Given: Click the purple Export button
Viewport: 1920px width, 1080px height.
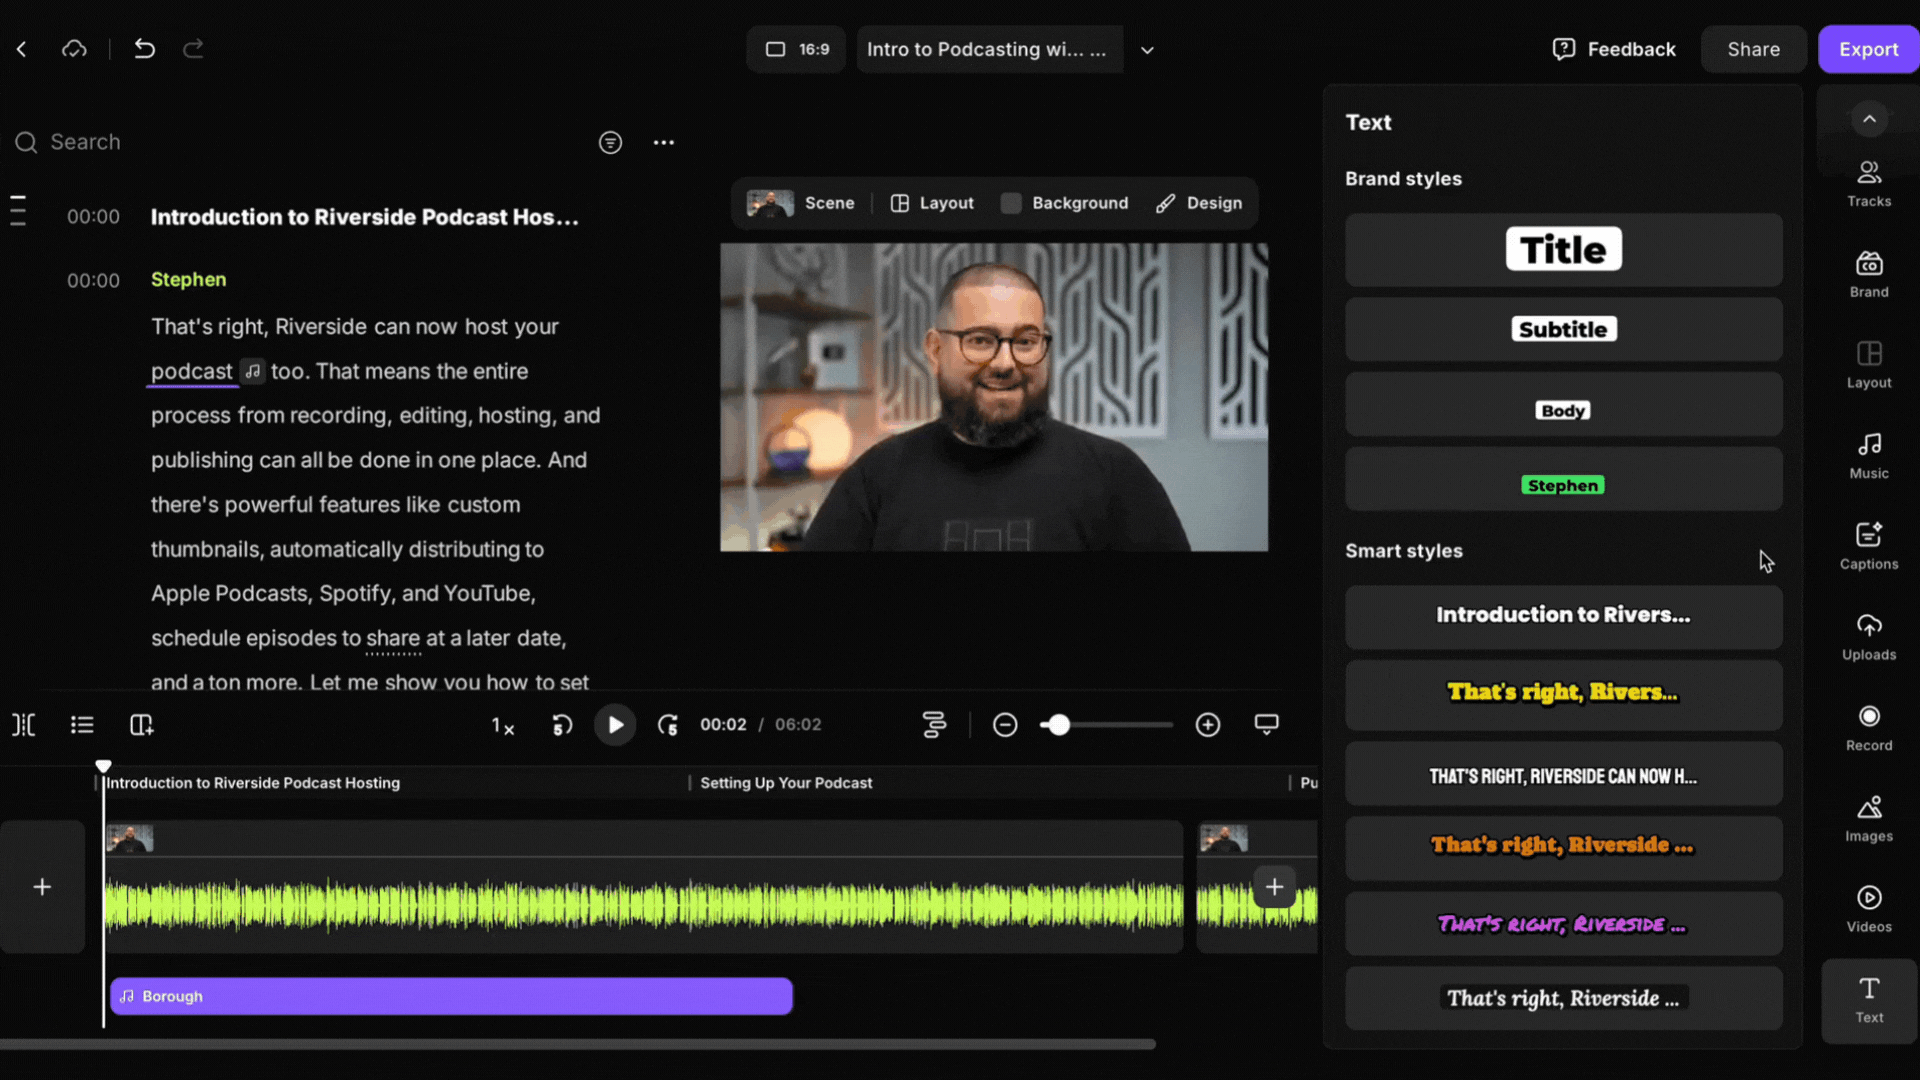Looking at the screenshot, I should point(1868,49).
